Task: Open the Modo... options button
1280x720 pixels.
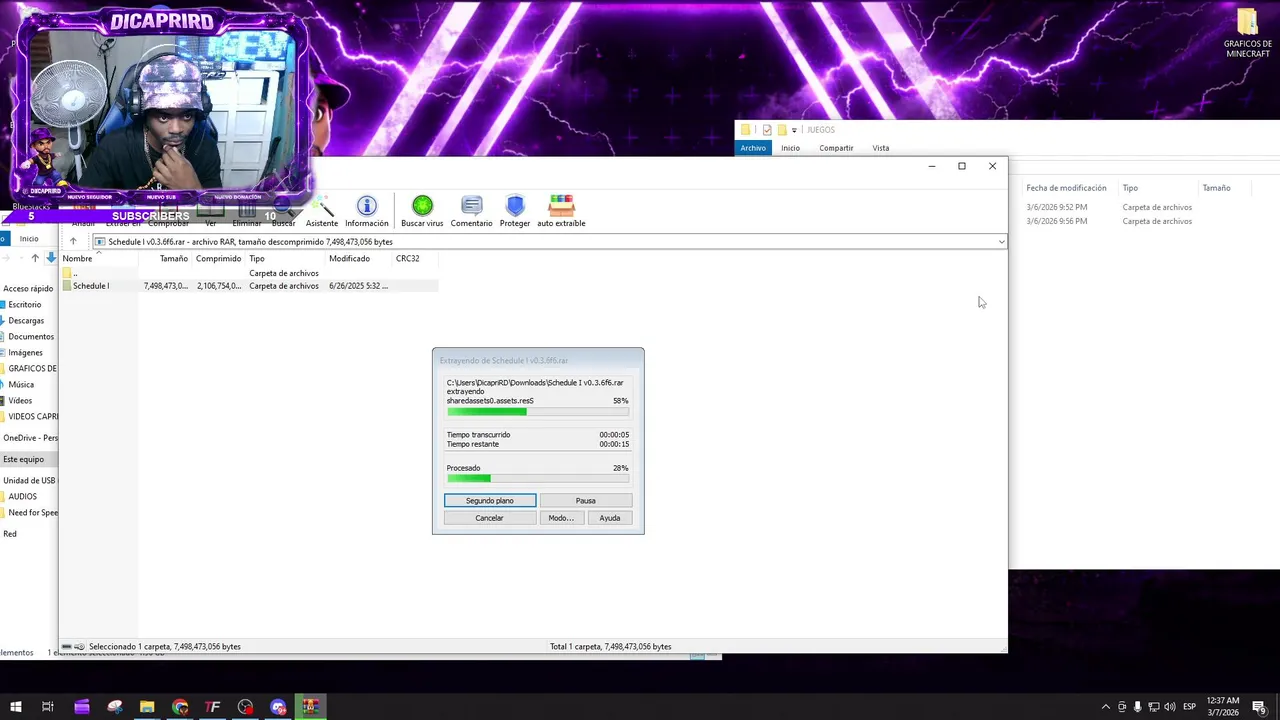Action: pos(561,518)
